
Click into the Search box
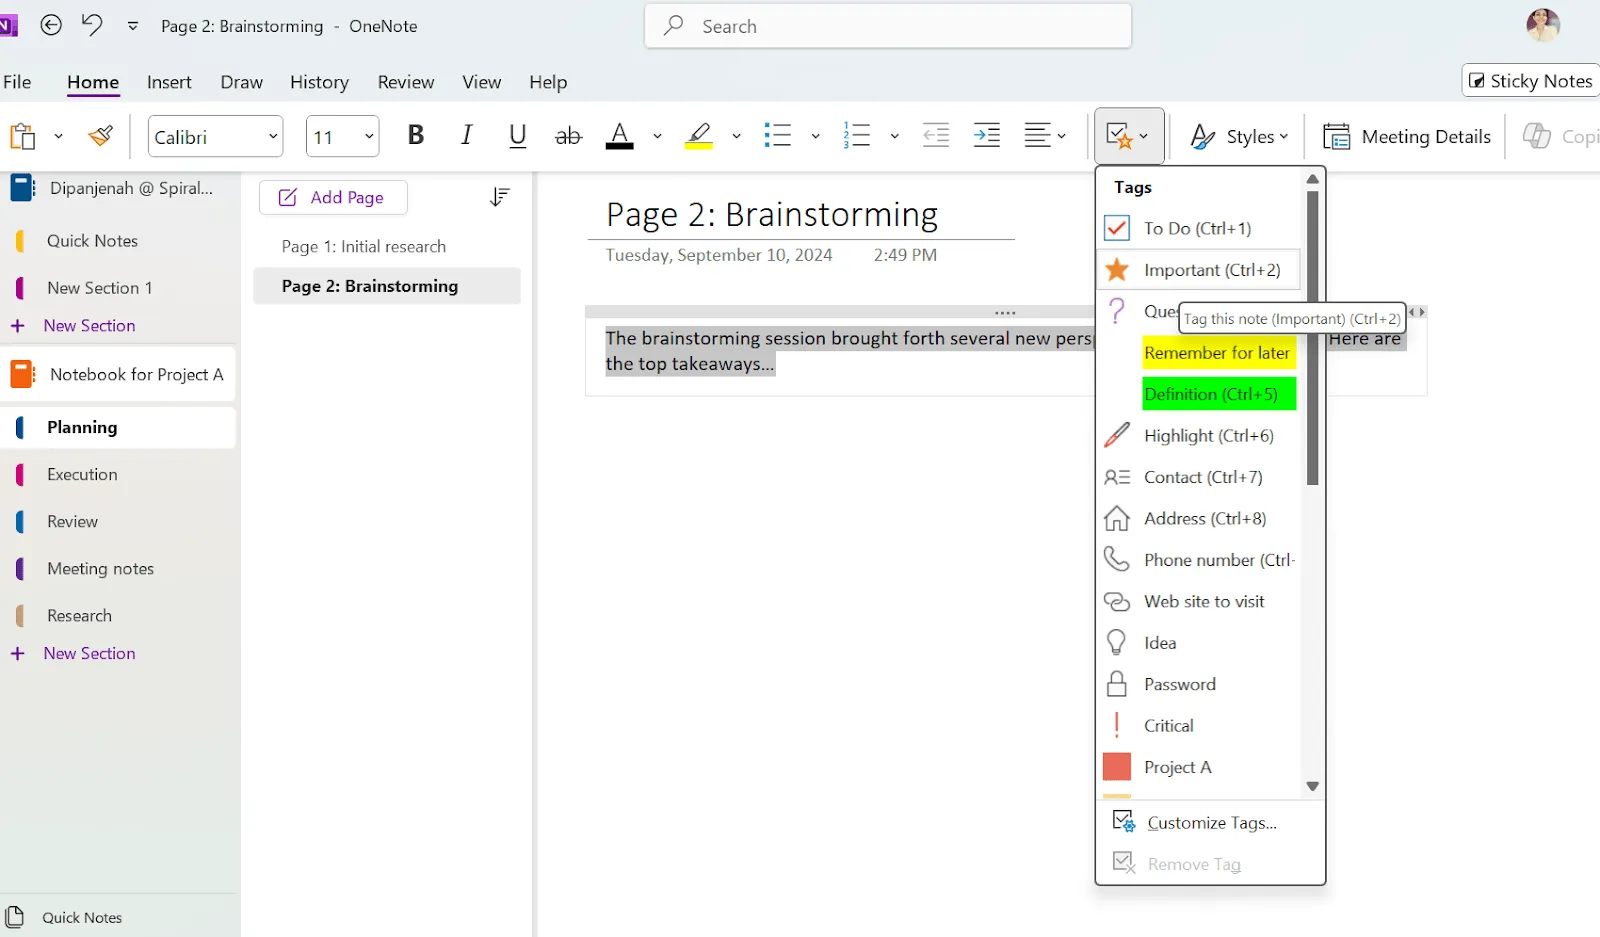point(888,26)
